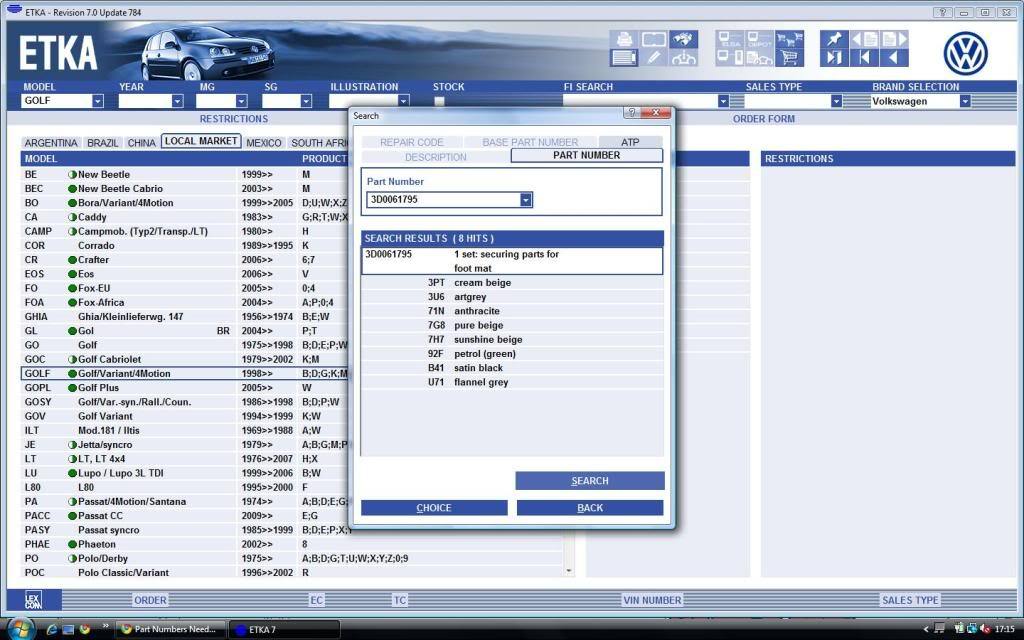Screen dimensions: 1024x640
Task: Click the handlebar icon under the binoculars
Action: pos(683,57)
